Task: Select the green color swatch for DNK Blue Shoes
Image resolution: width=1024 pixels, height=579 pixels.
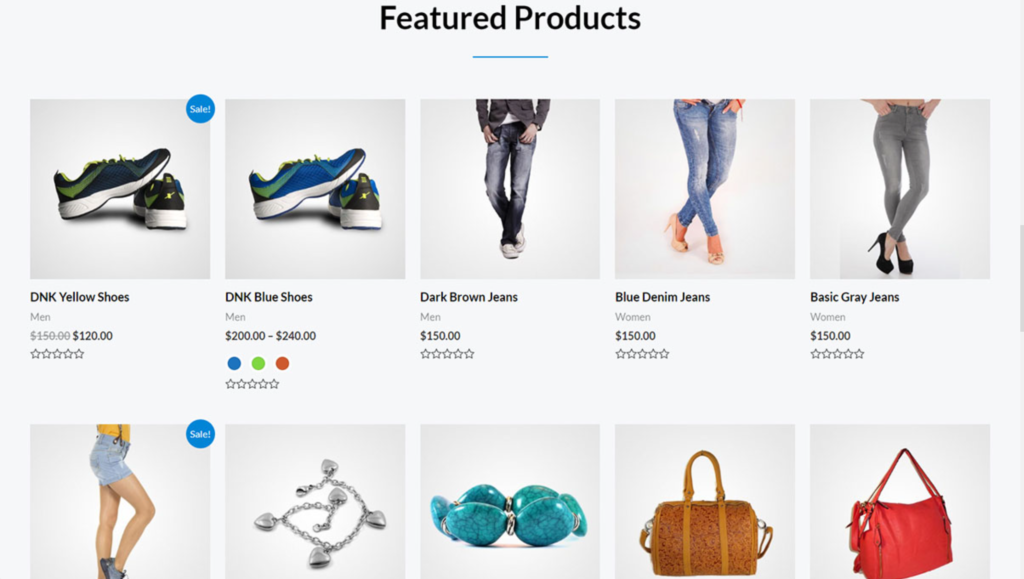Action: [259, 363]
